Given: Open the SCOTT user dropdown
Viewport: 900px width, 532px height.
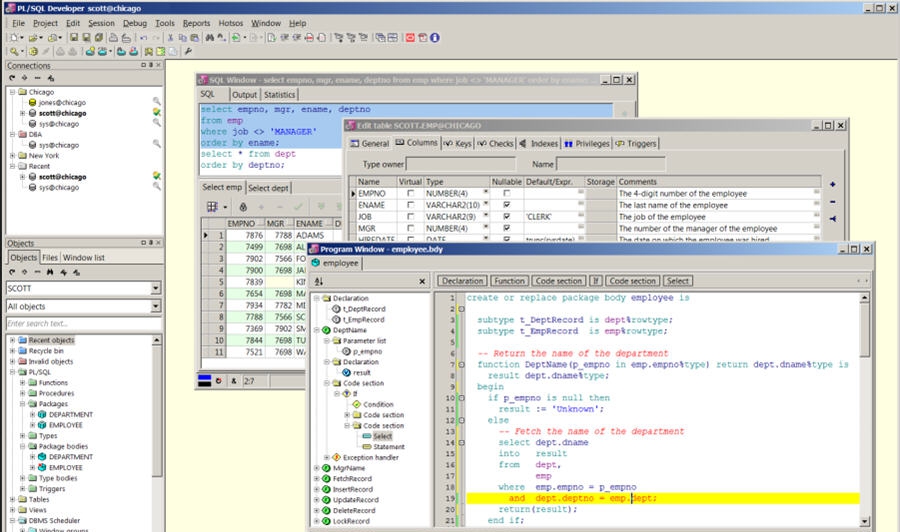Looking at the screenshot, I should [156, 289].
